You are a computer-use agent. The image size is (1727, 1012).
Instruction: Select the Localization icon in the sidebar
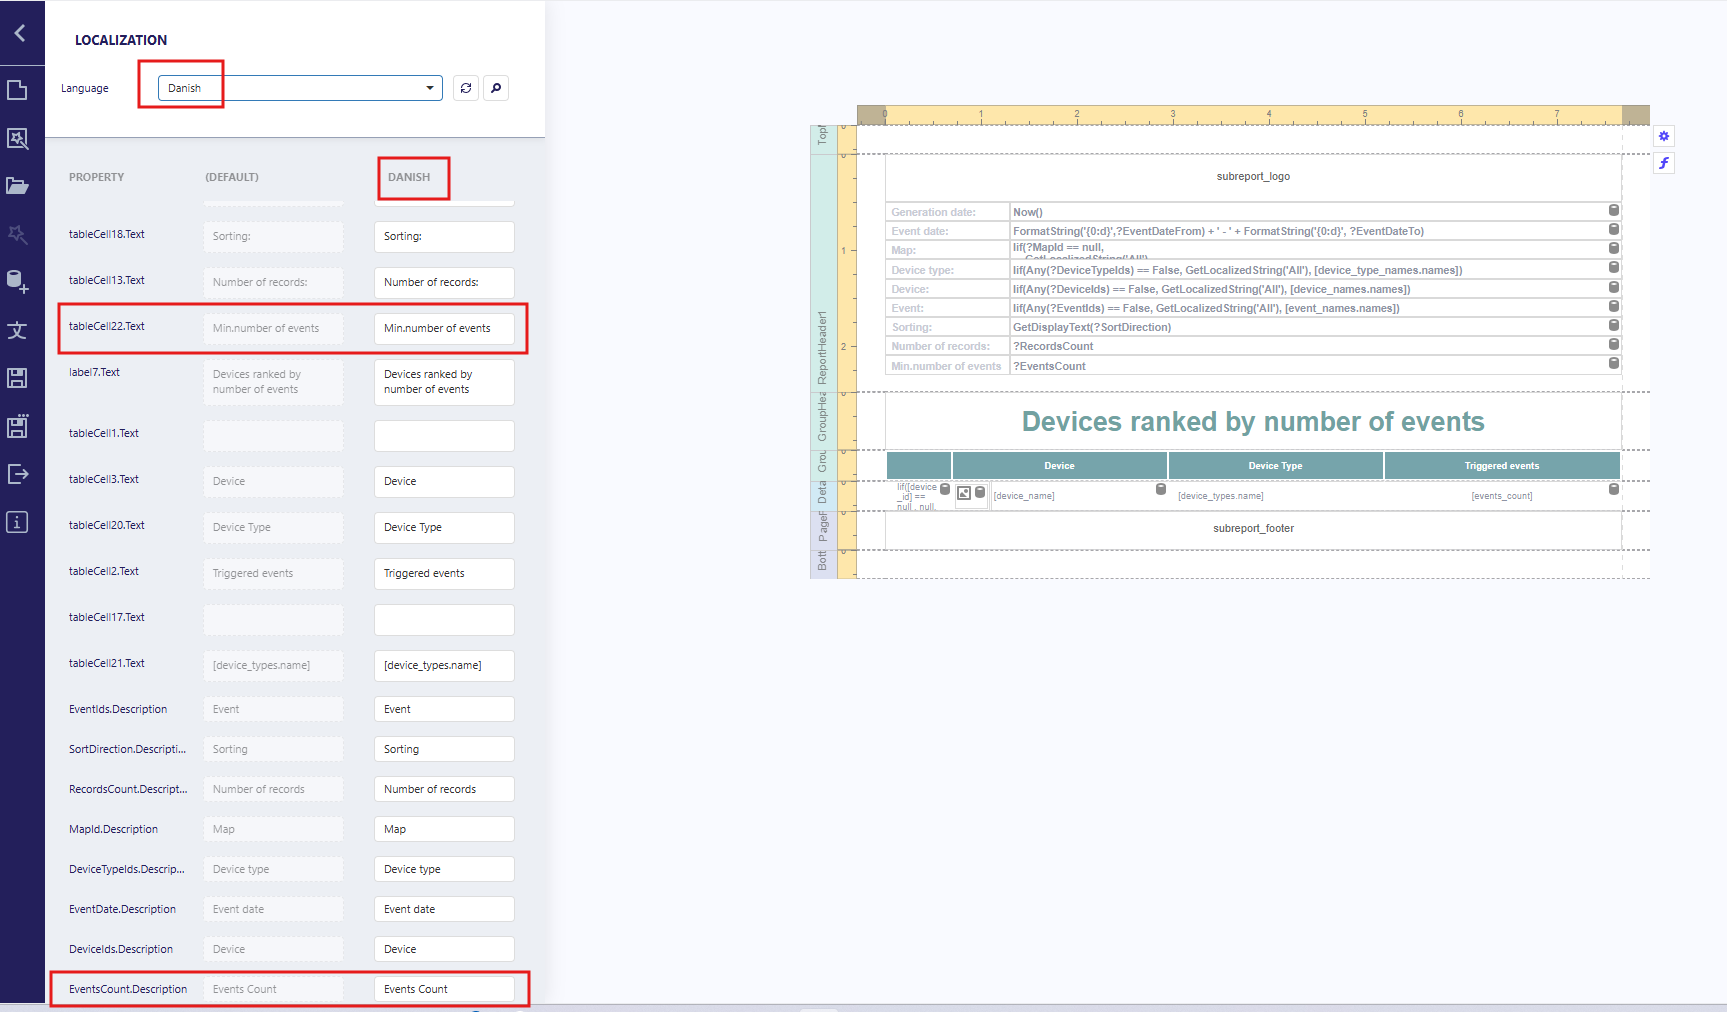click(18, 330)
